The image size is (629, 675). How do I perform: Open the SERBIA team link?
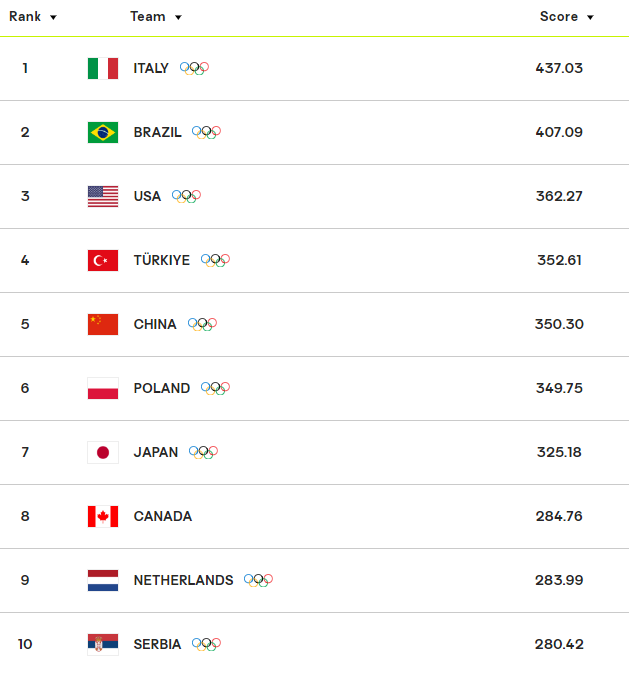(x=157, y=644)
